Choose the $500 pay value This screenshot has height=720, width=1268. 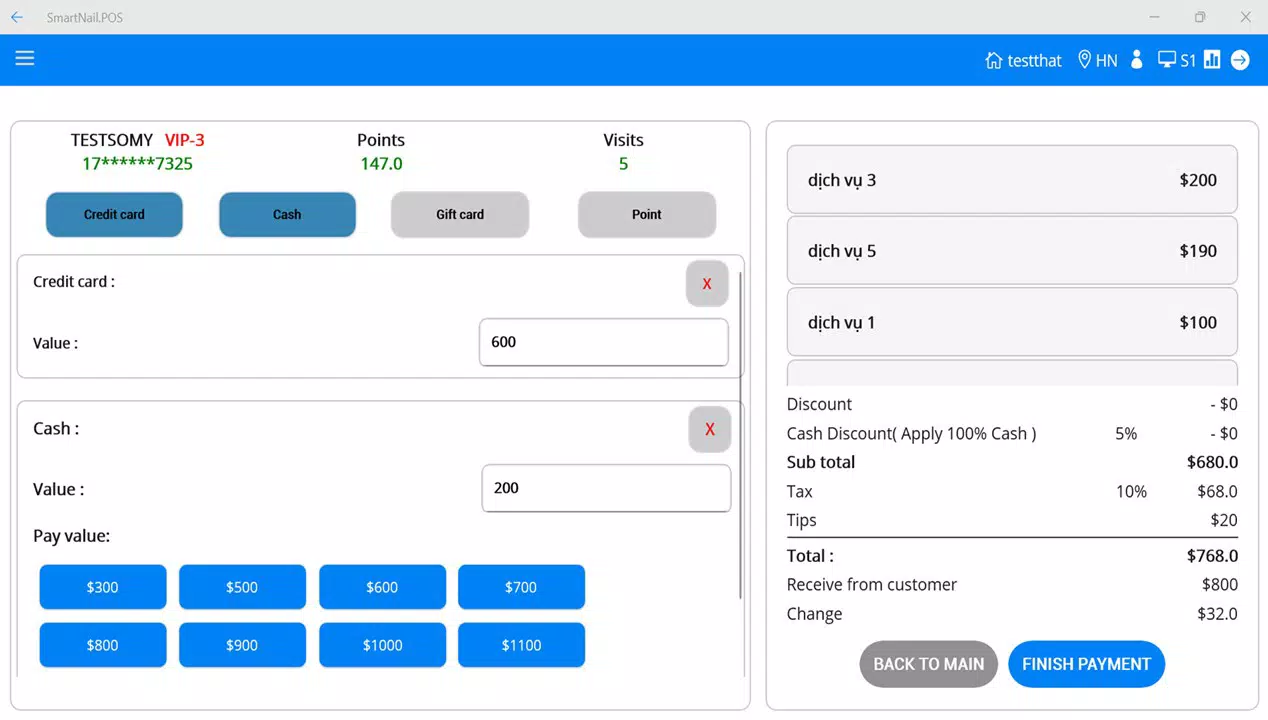click(x=242, y=587)
